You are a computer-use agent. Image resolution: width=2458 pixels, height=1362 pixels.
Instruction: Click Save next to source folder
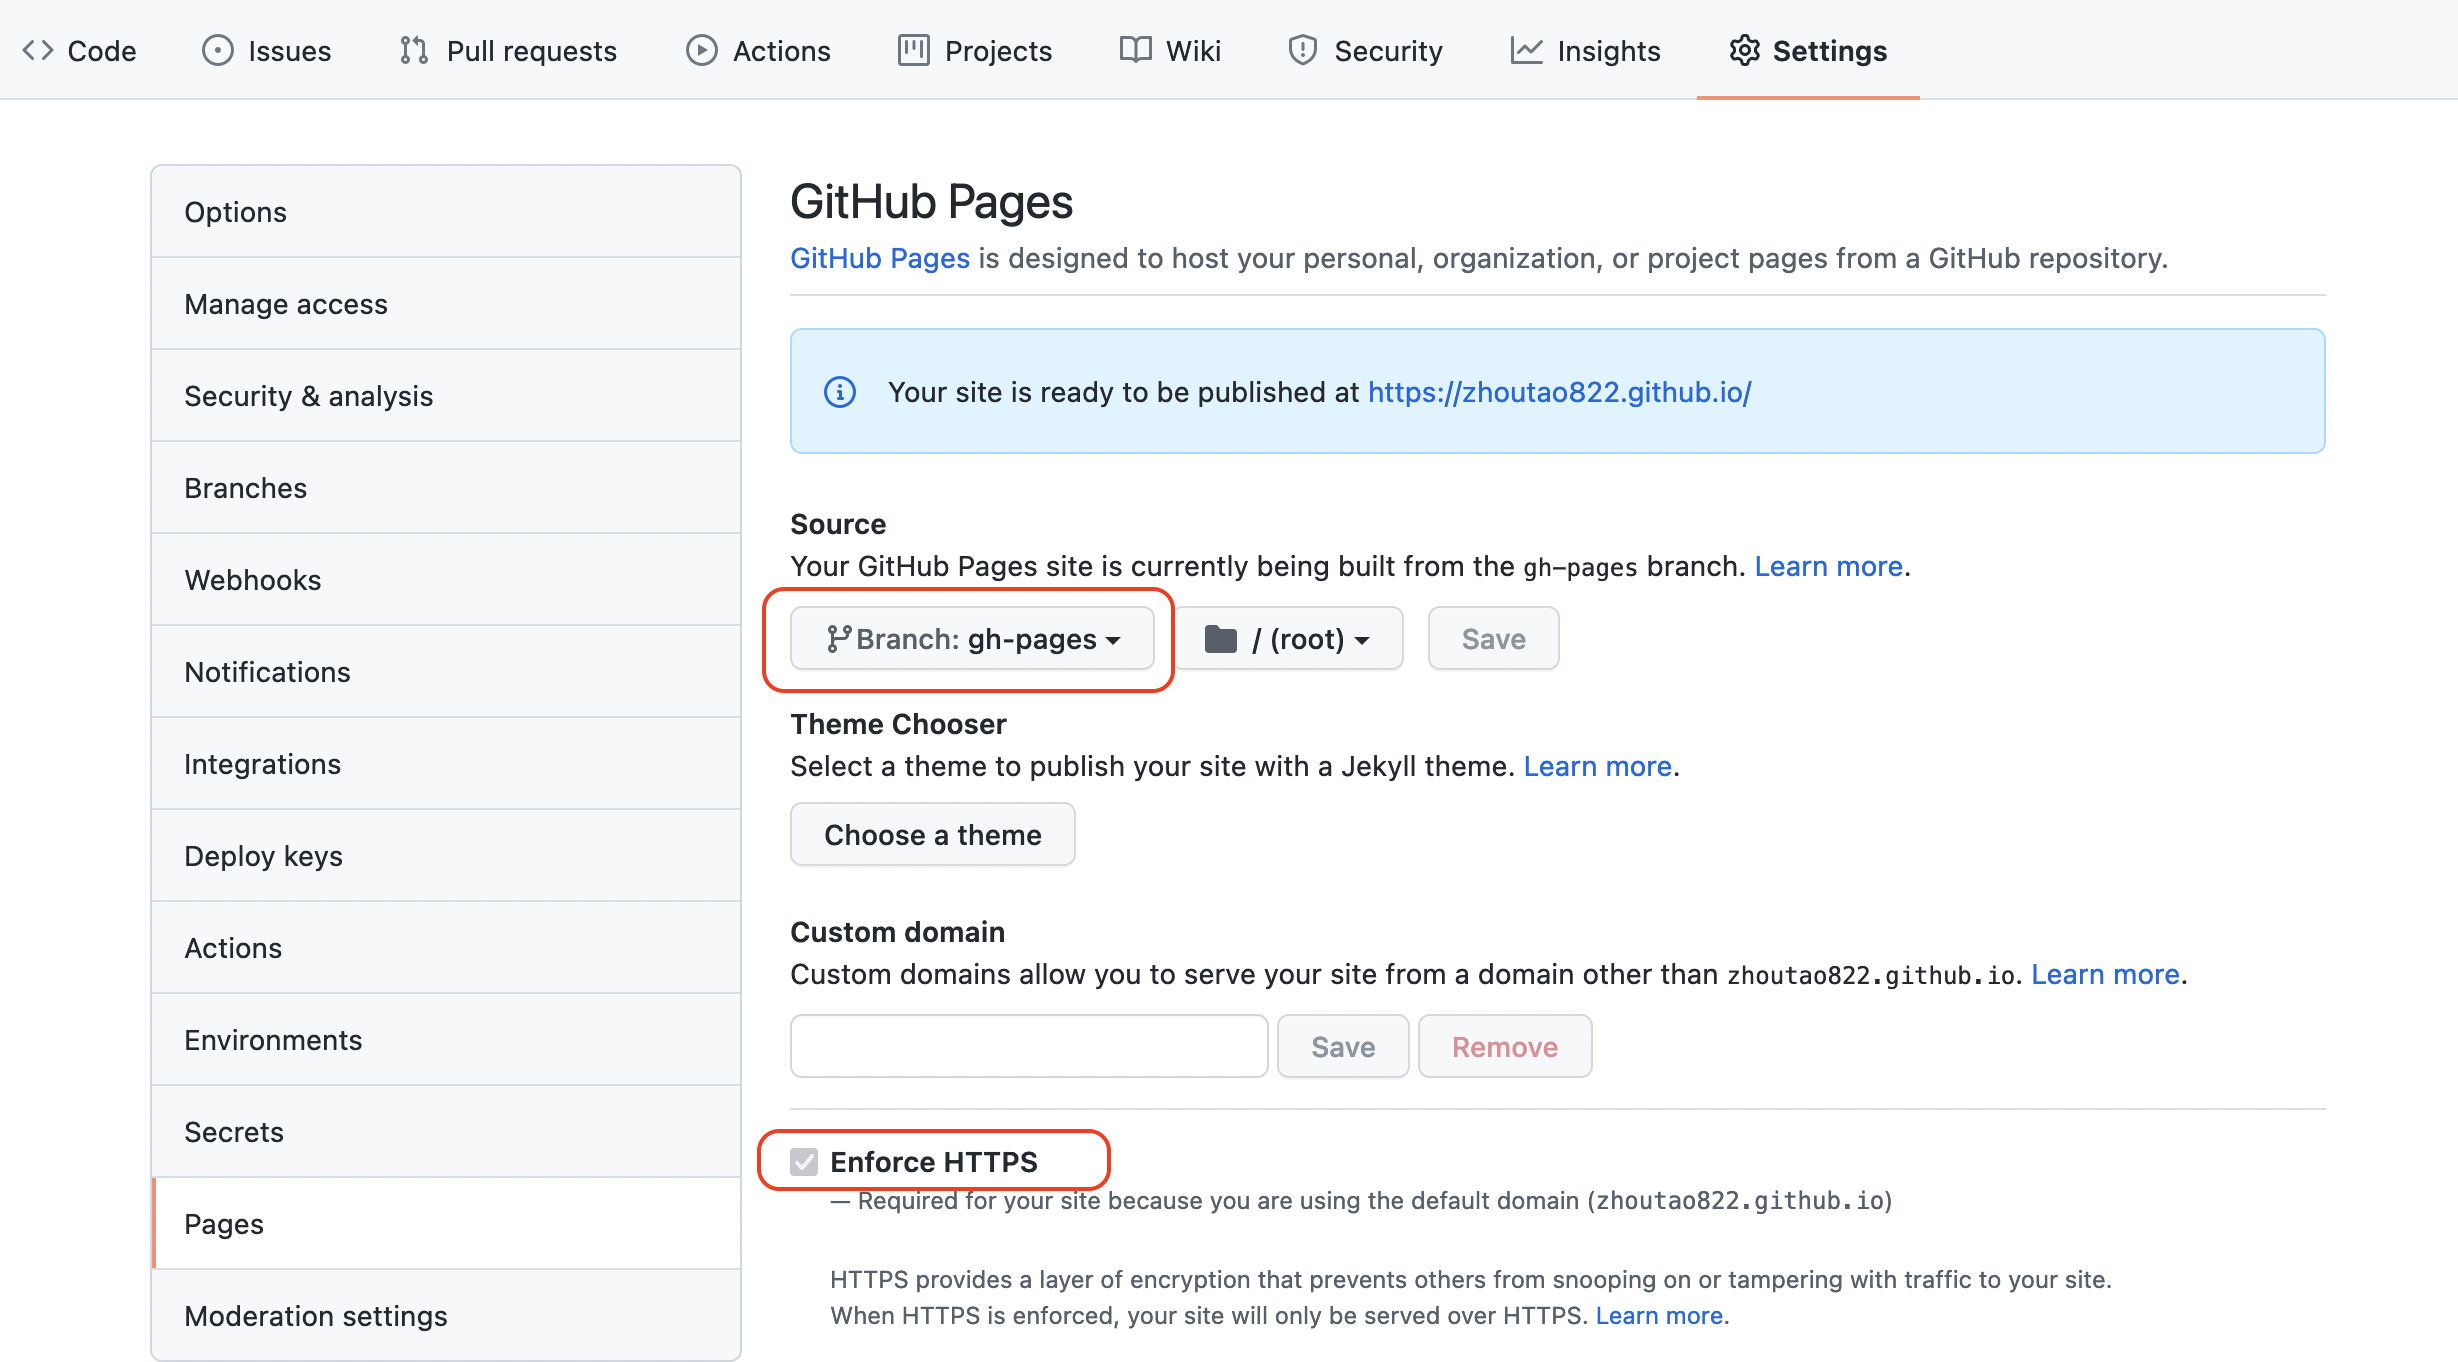tap(1493, 639)
